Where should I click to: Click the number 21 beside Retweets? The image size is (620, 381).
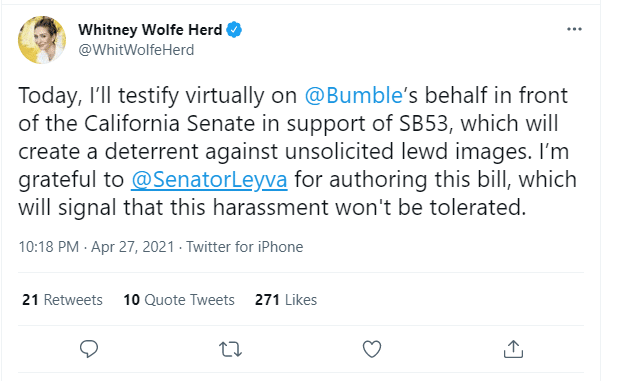[x=30, y=300]
